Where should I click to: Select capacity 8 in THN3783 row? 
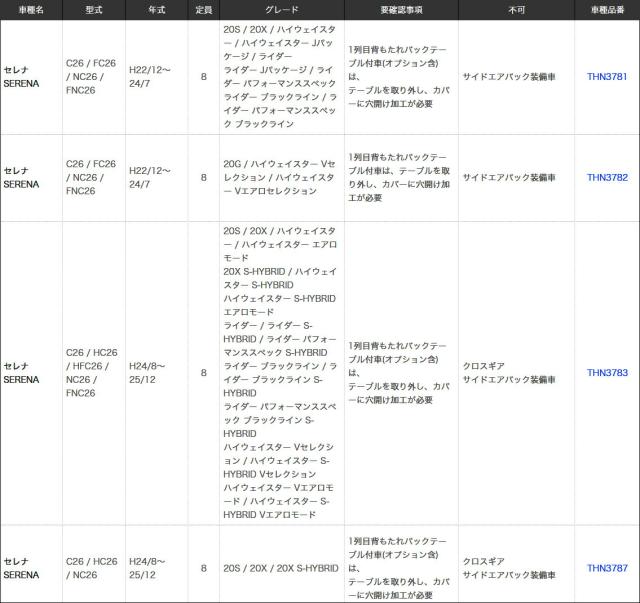tap(204, 373)
